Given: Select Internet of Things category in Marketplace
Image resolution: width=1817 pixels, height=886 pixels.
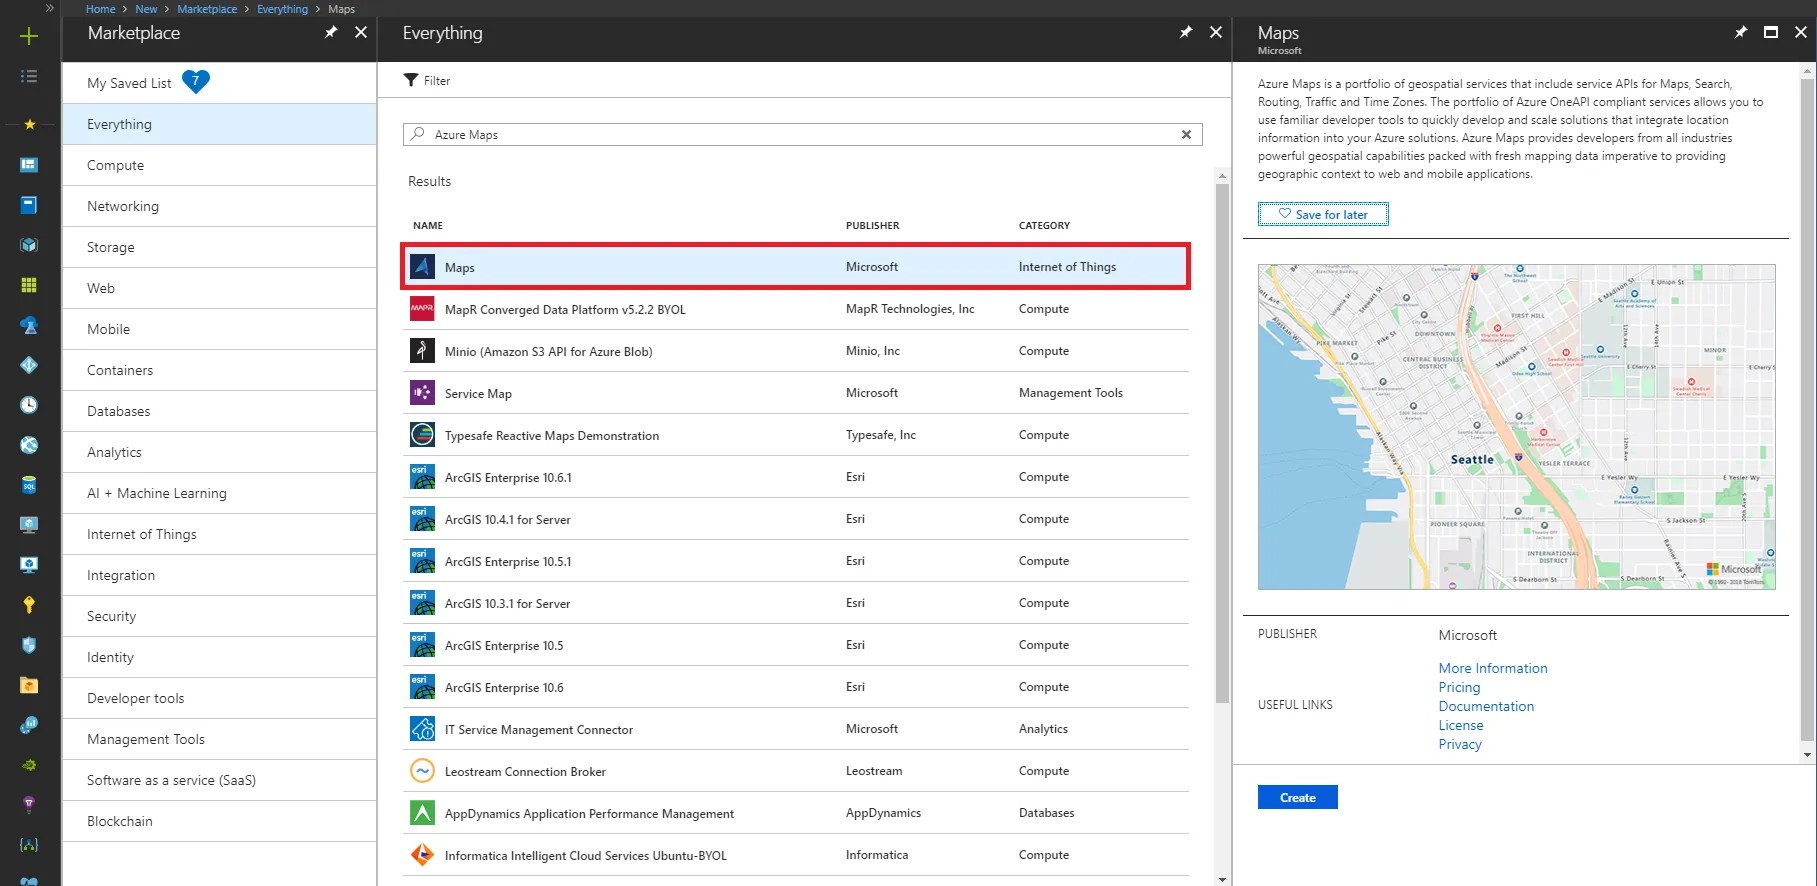Looking at the screenshot, I should (219, 534).
